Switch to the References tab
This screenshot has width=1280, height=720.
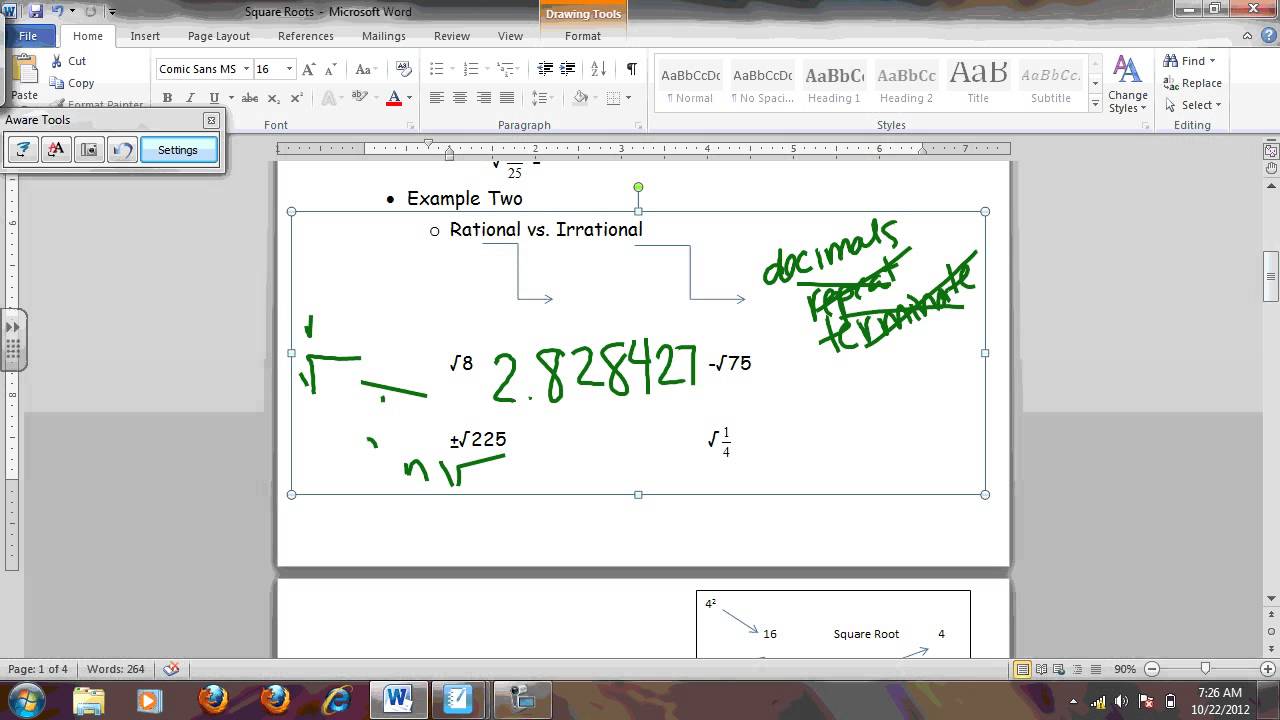(306, 36)
